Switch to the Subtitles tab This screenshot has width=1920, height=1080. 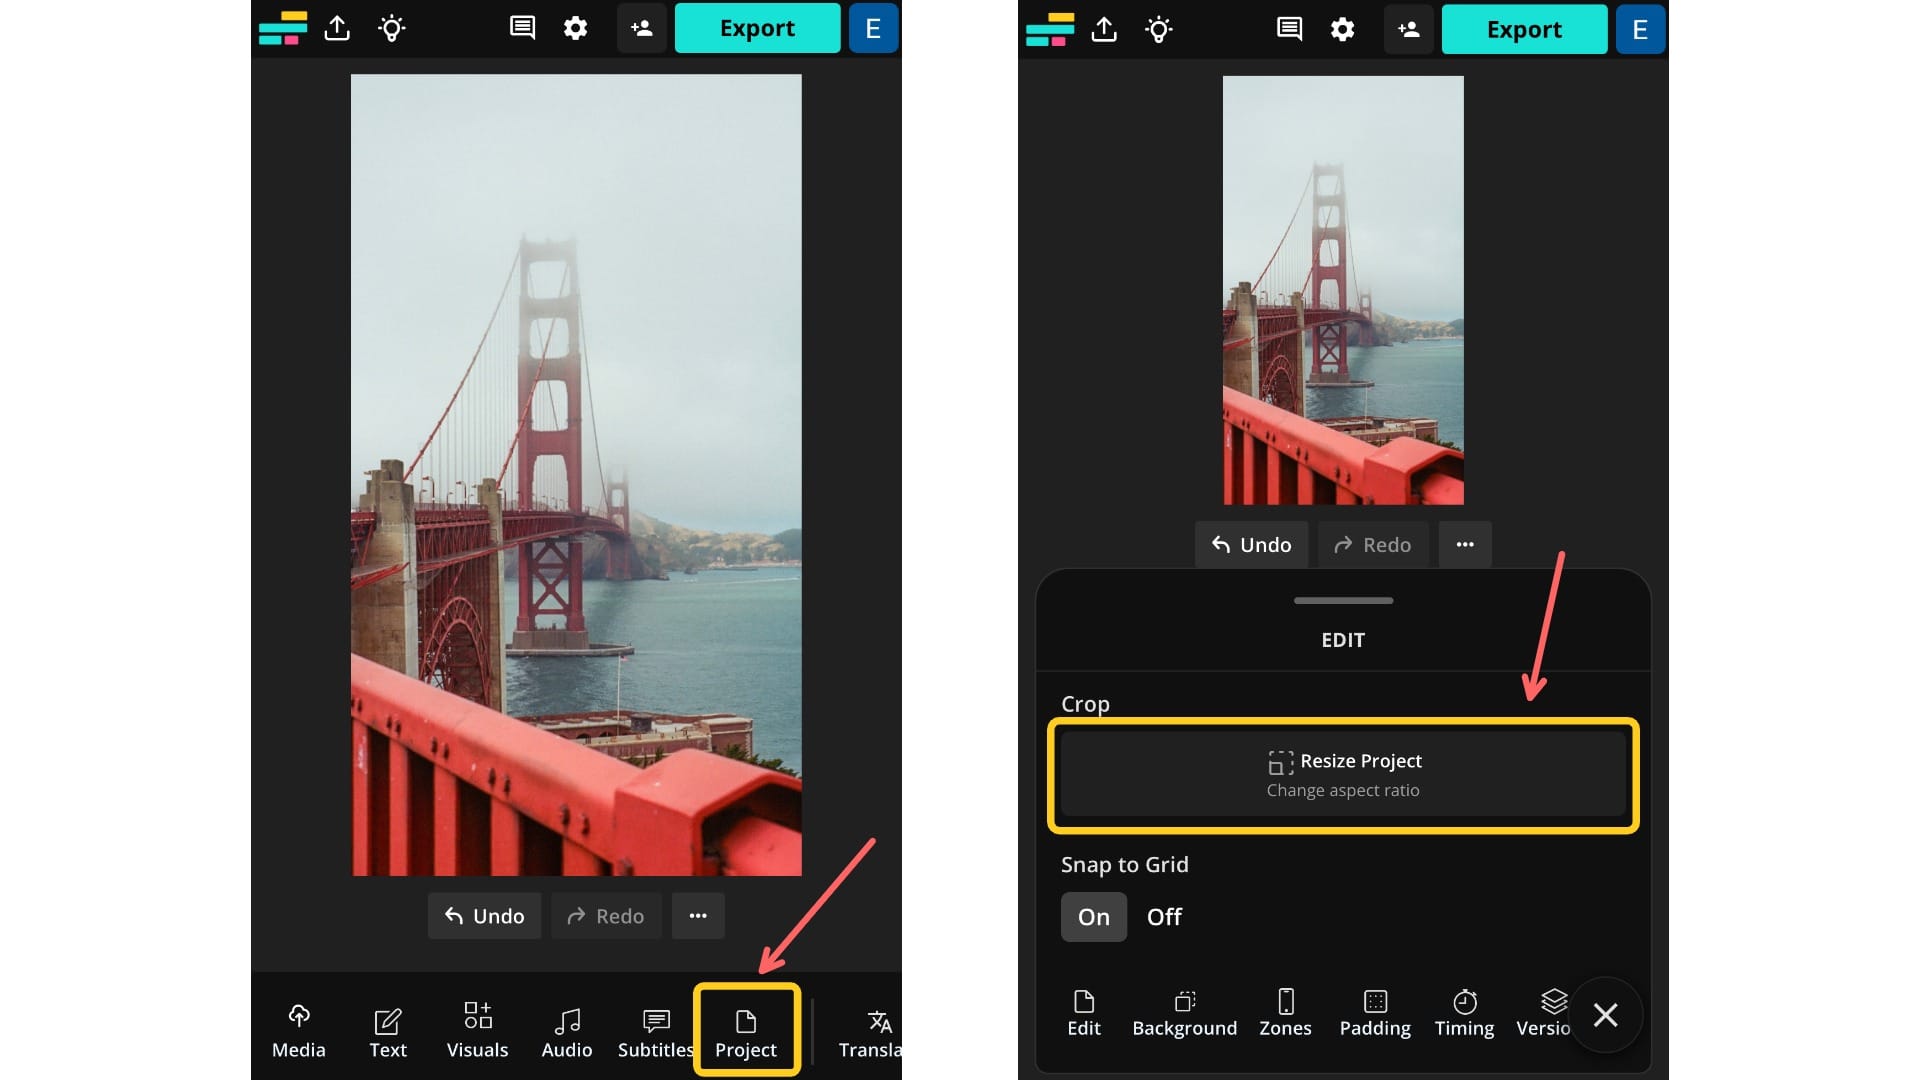(655, 1030)
